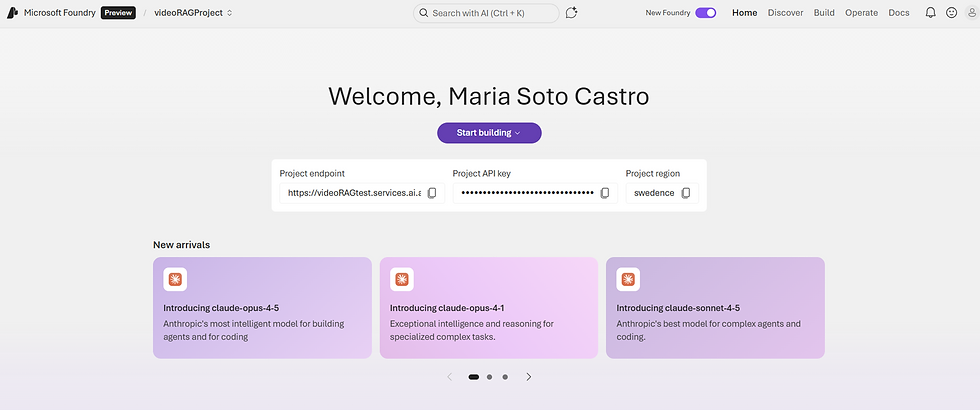This screenshot has width=980, height=410.
Task: Open the claude-opus-4-5 announcement card
Action: pyautogui.click(x=261, y=307)
